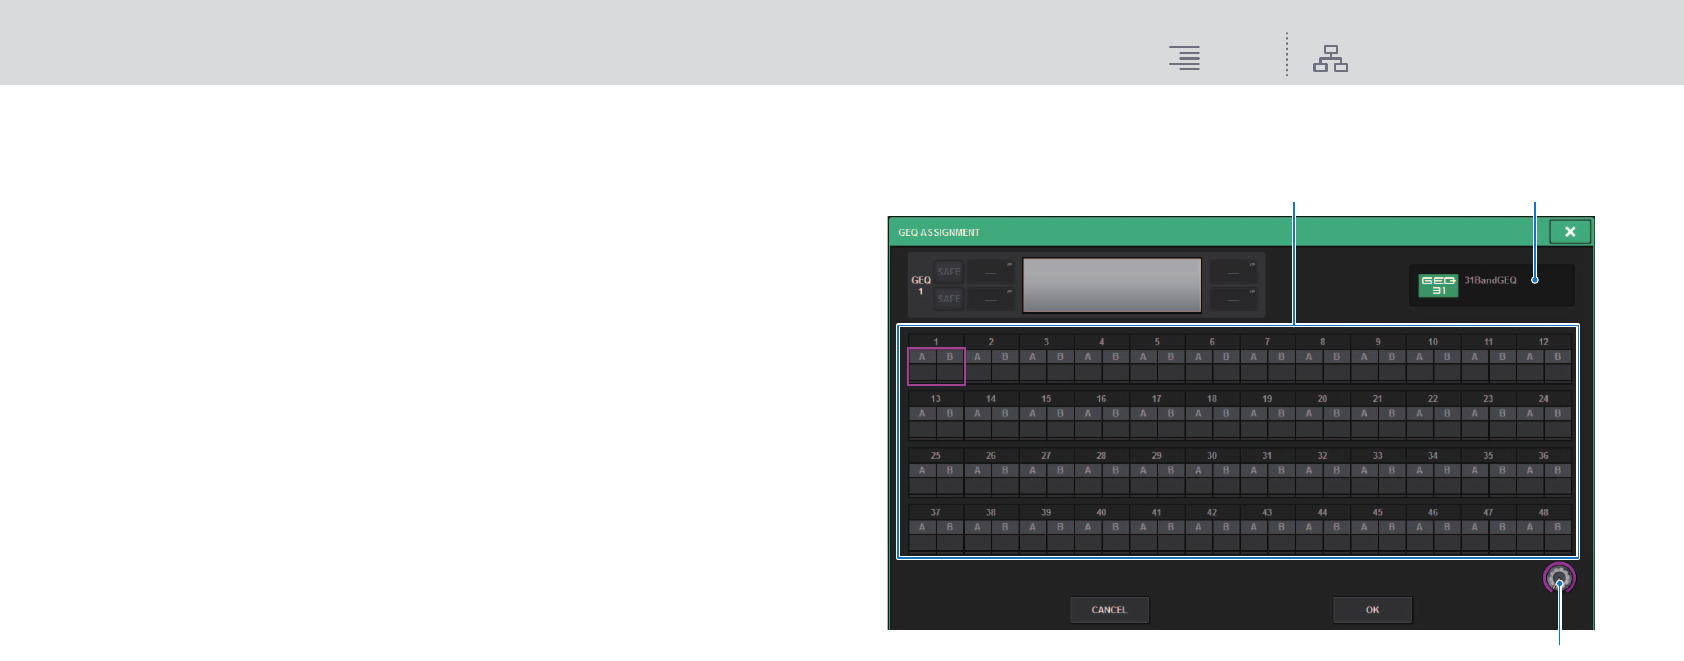1684x661 pixels.
Task: Turn the purple-ringed selection knob
Action: (x=1559, y=578)
